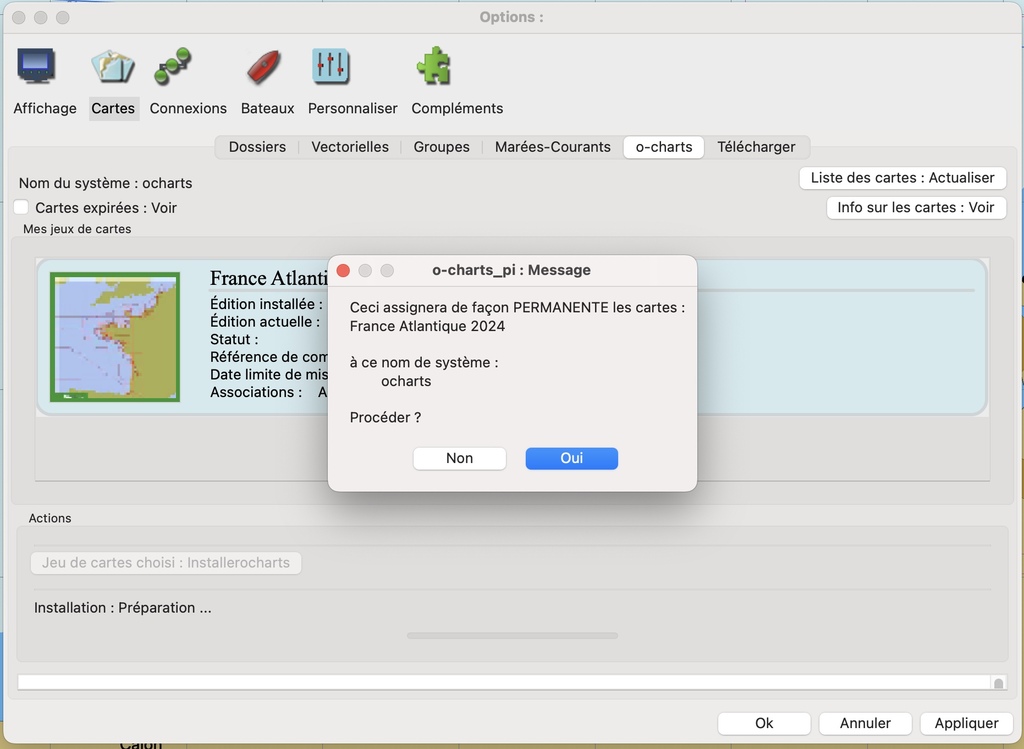The width and height of the screenshot is (1024, 749).
Task: Click the 'France Atlantique 2024' dialog text
Action: (x=427, y=327)
